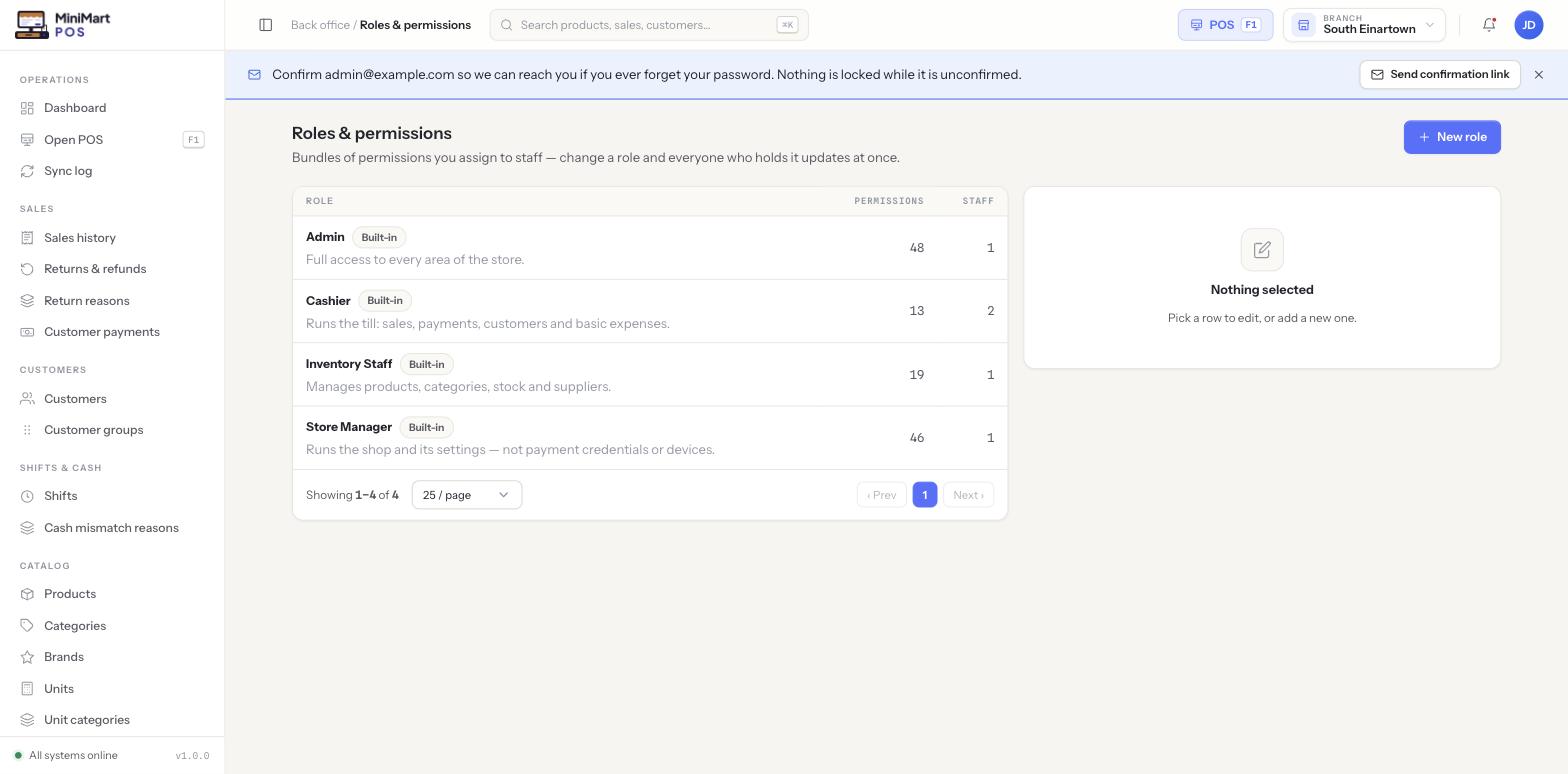
Task: Click the Brands star icon
Action: (x=27, y=657)
